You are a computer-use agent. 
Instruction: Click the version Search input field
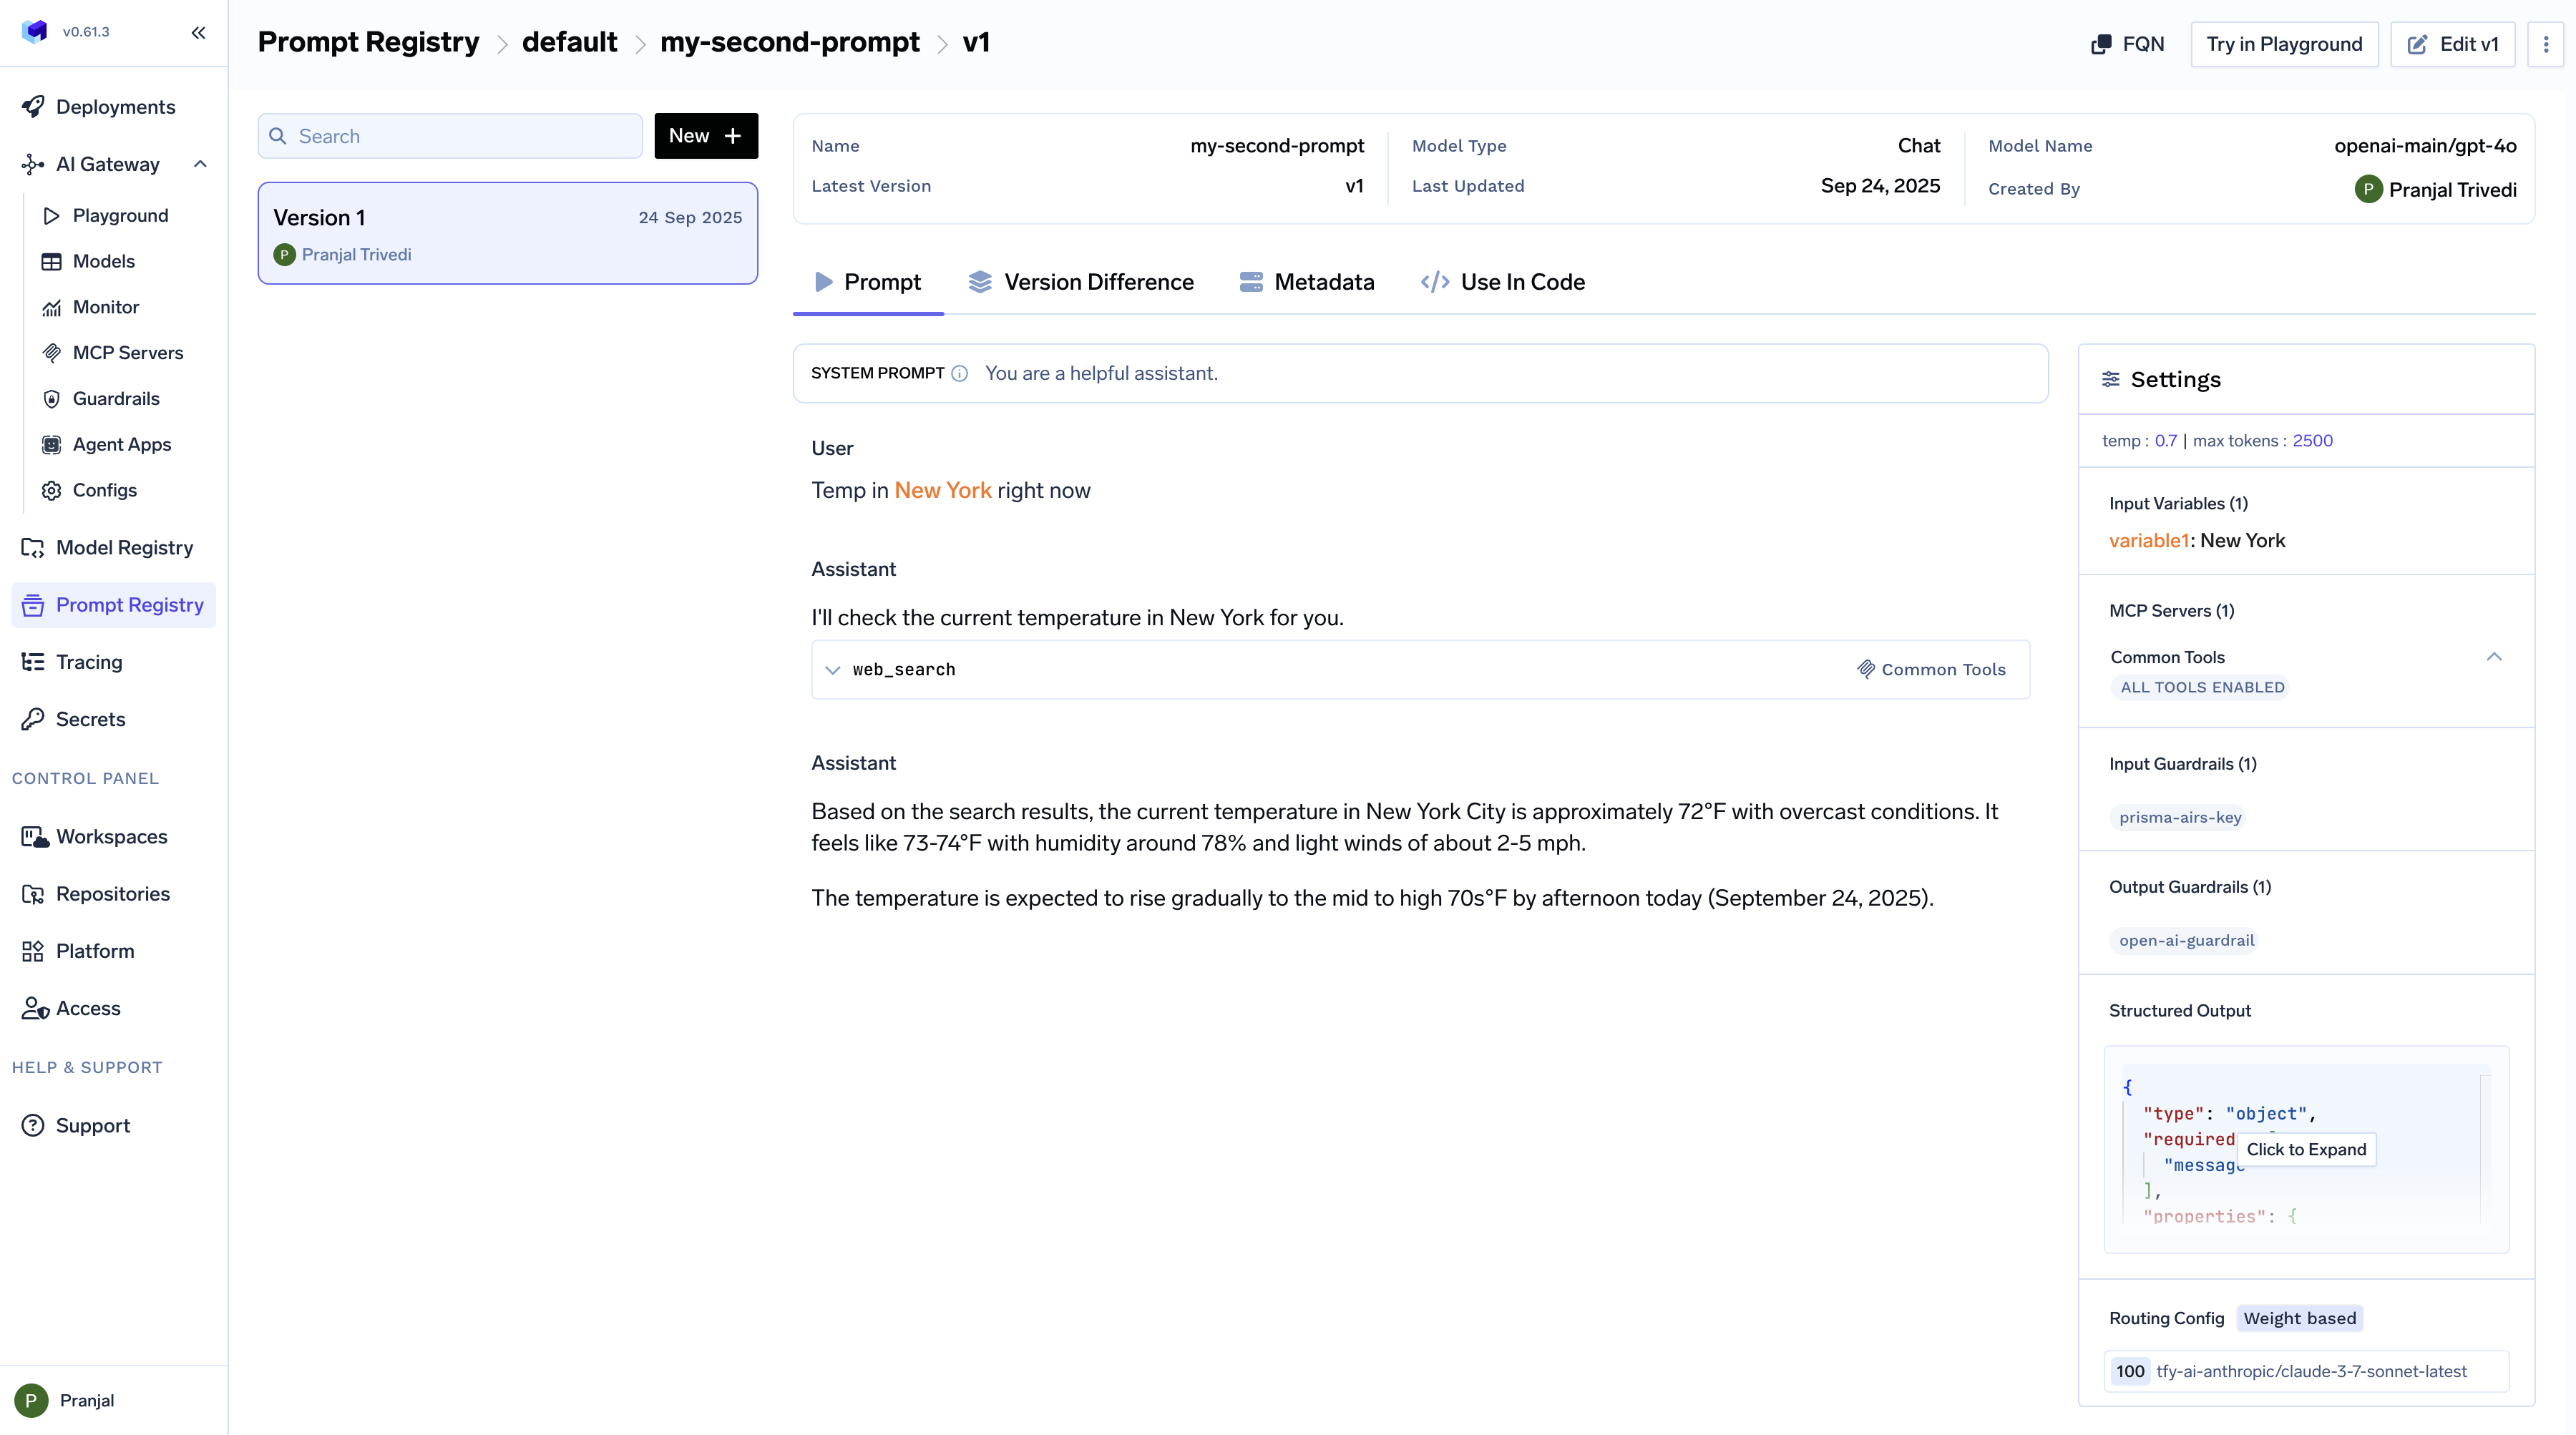tap(450, 136)
